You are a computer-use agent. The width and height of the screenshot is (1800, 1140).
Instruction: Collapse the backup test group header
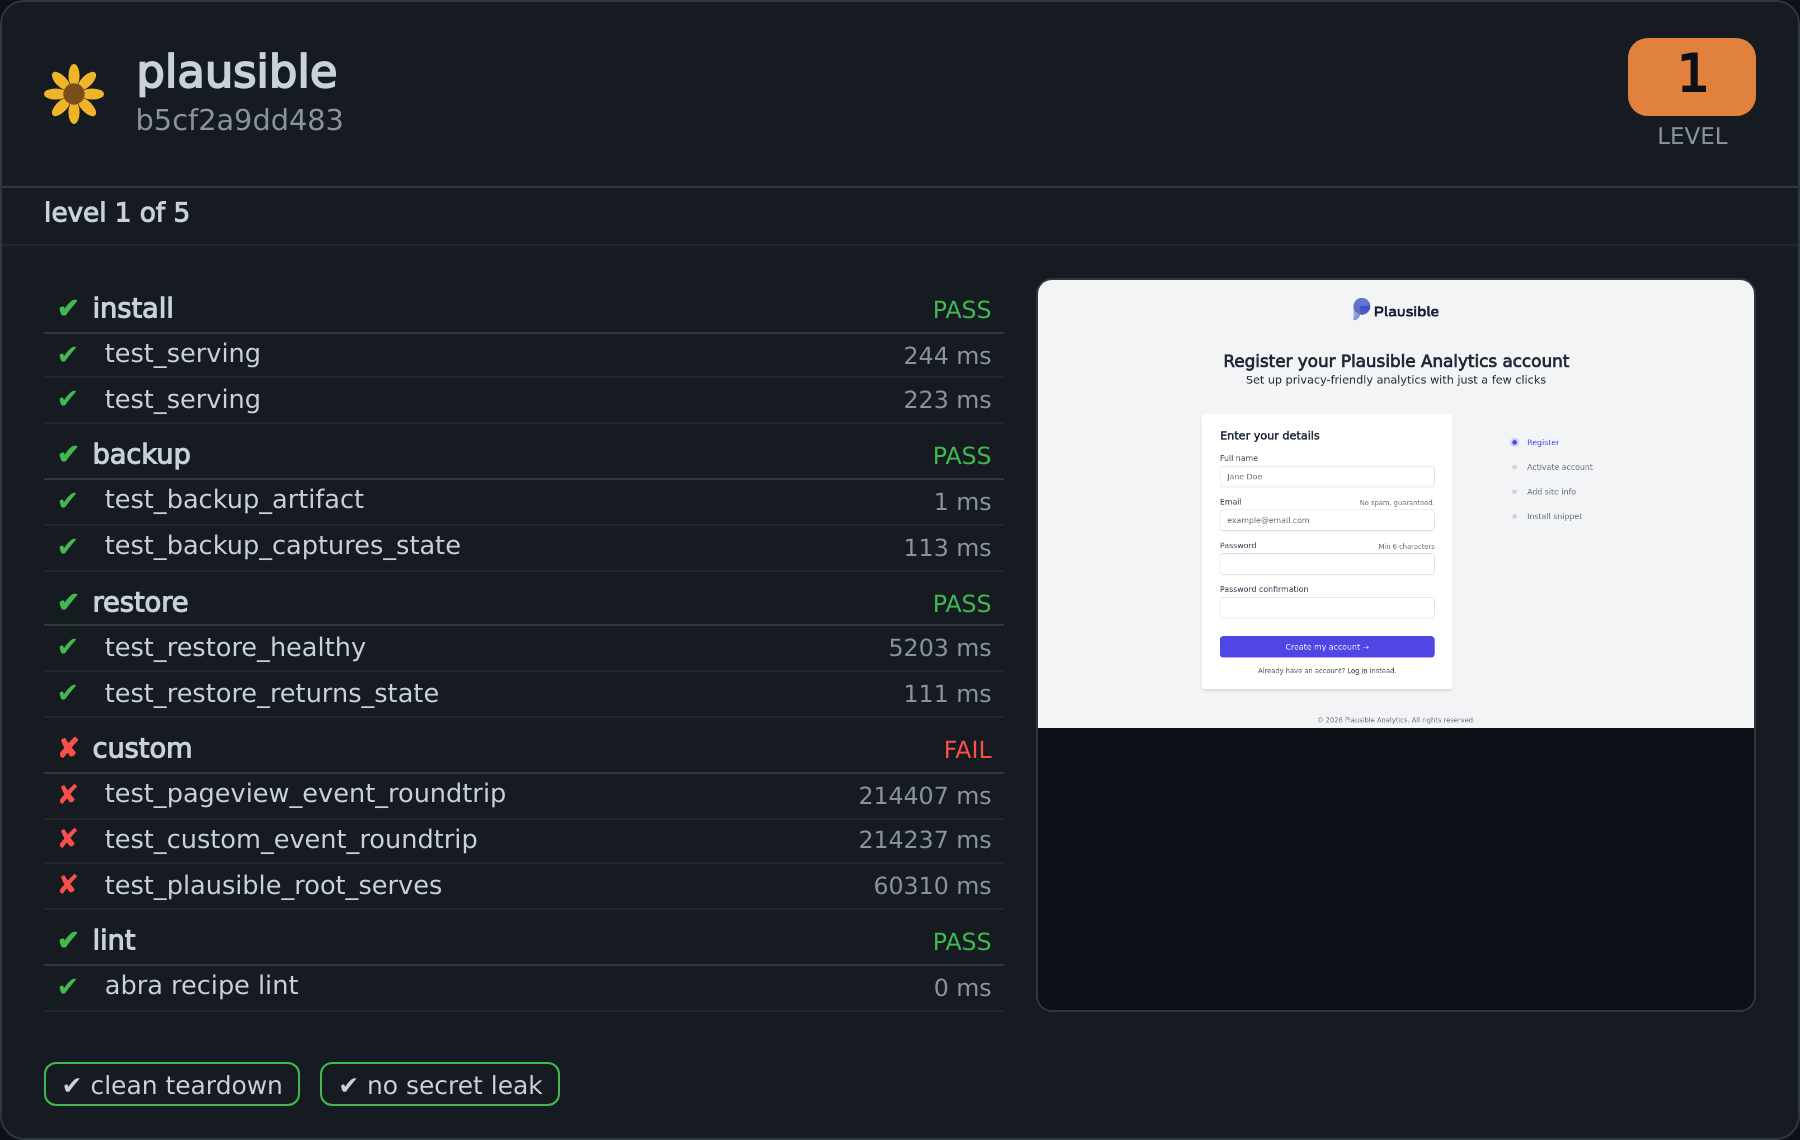[524, 454]
